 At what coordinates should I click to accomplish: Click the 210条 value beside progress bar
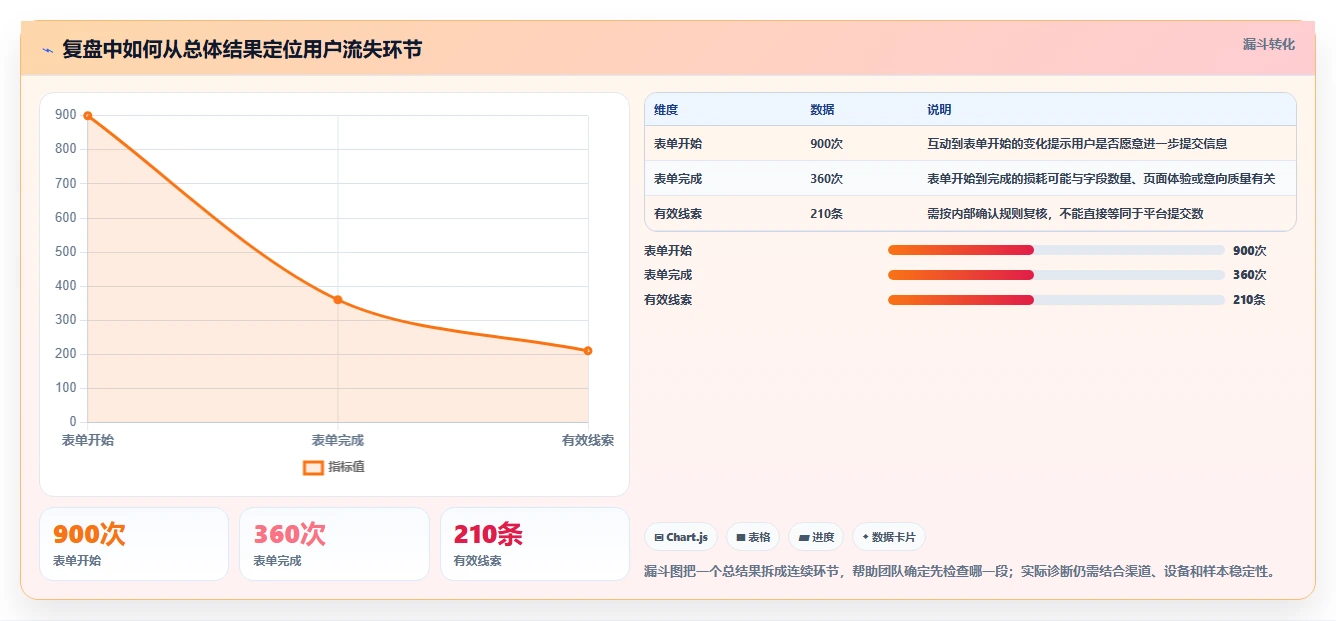tap(1249, 300)
